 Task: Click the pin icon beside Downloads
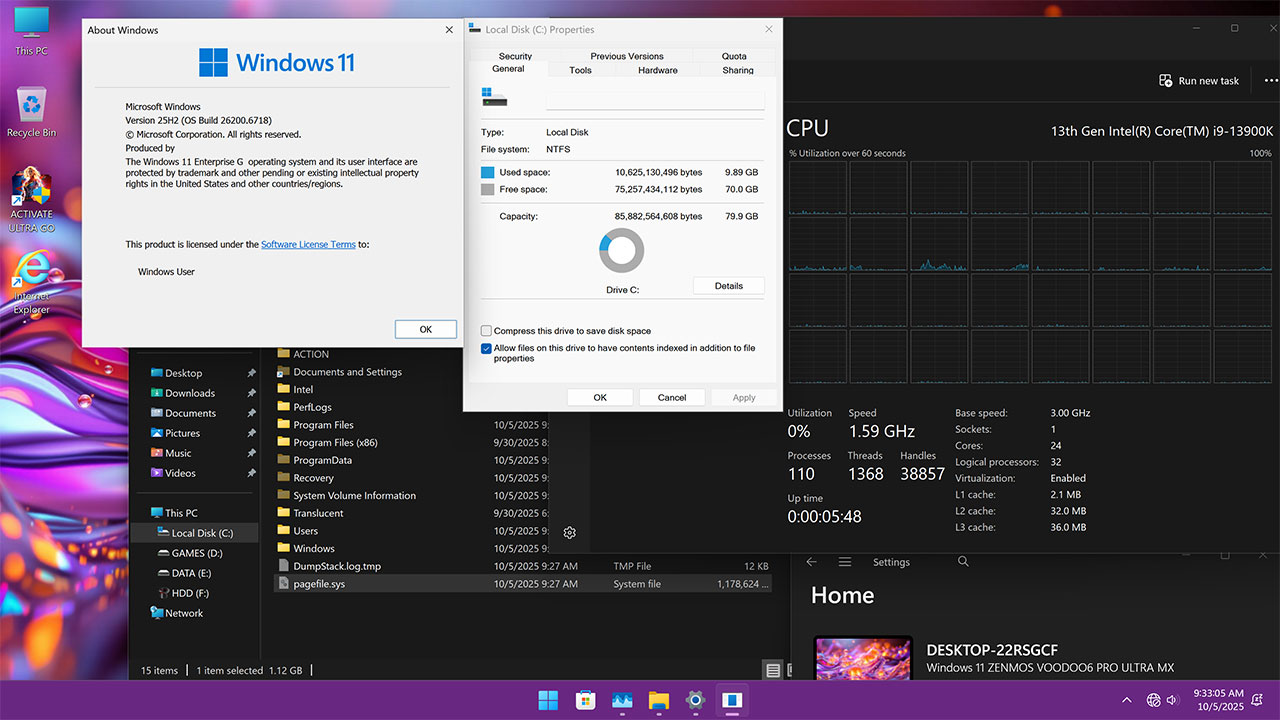251,393
